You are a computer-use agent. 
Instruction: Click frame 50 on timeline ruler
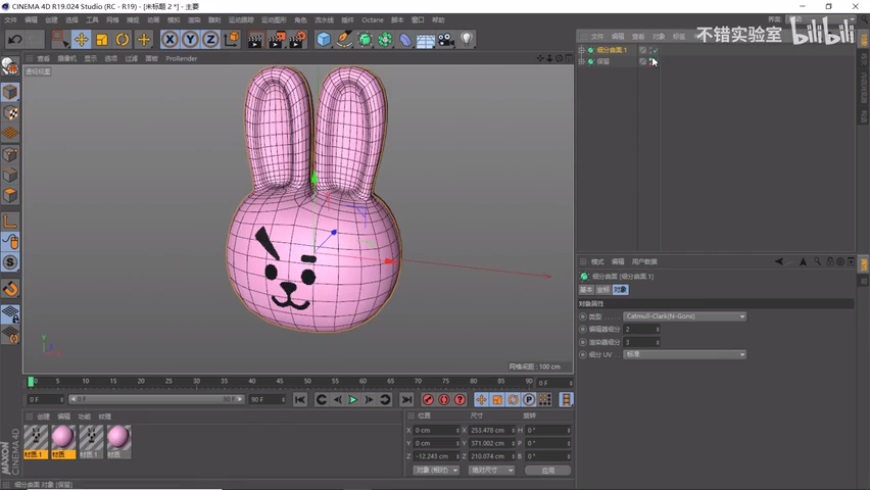307,381
